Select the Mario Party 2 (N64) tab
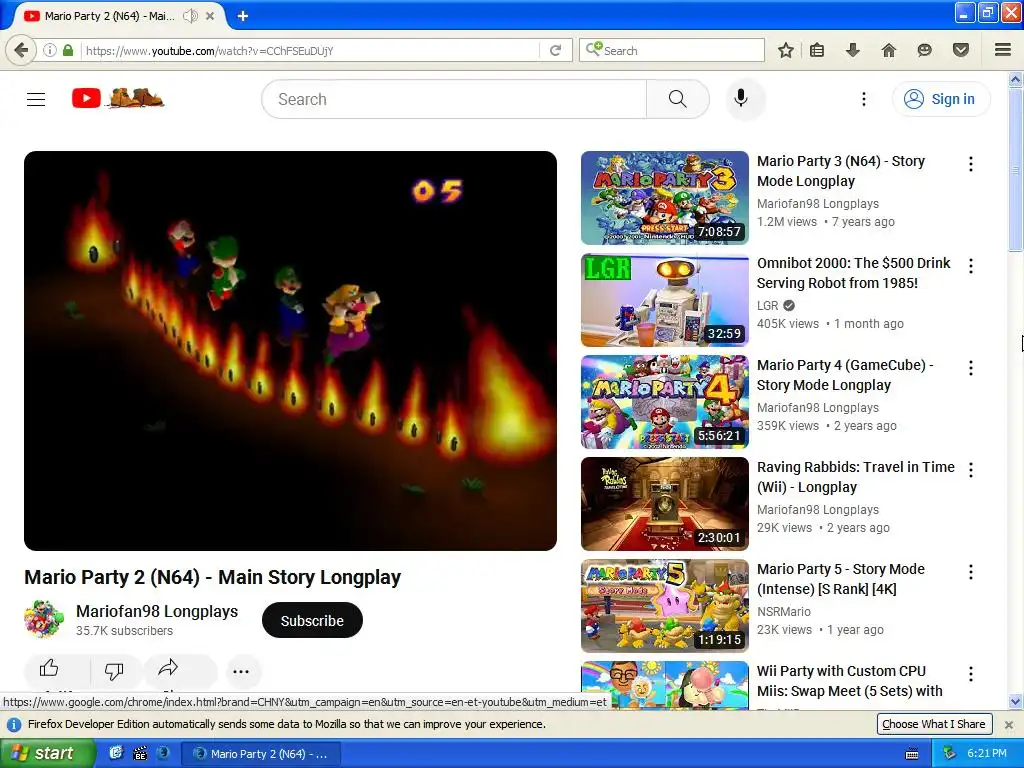Viewport: 1024px width, 768px height. (110, 16)
